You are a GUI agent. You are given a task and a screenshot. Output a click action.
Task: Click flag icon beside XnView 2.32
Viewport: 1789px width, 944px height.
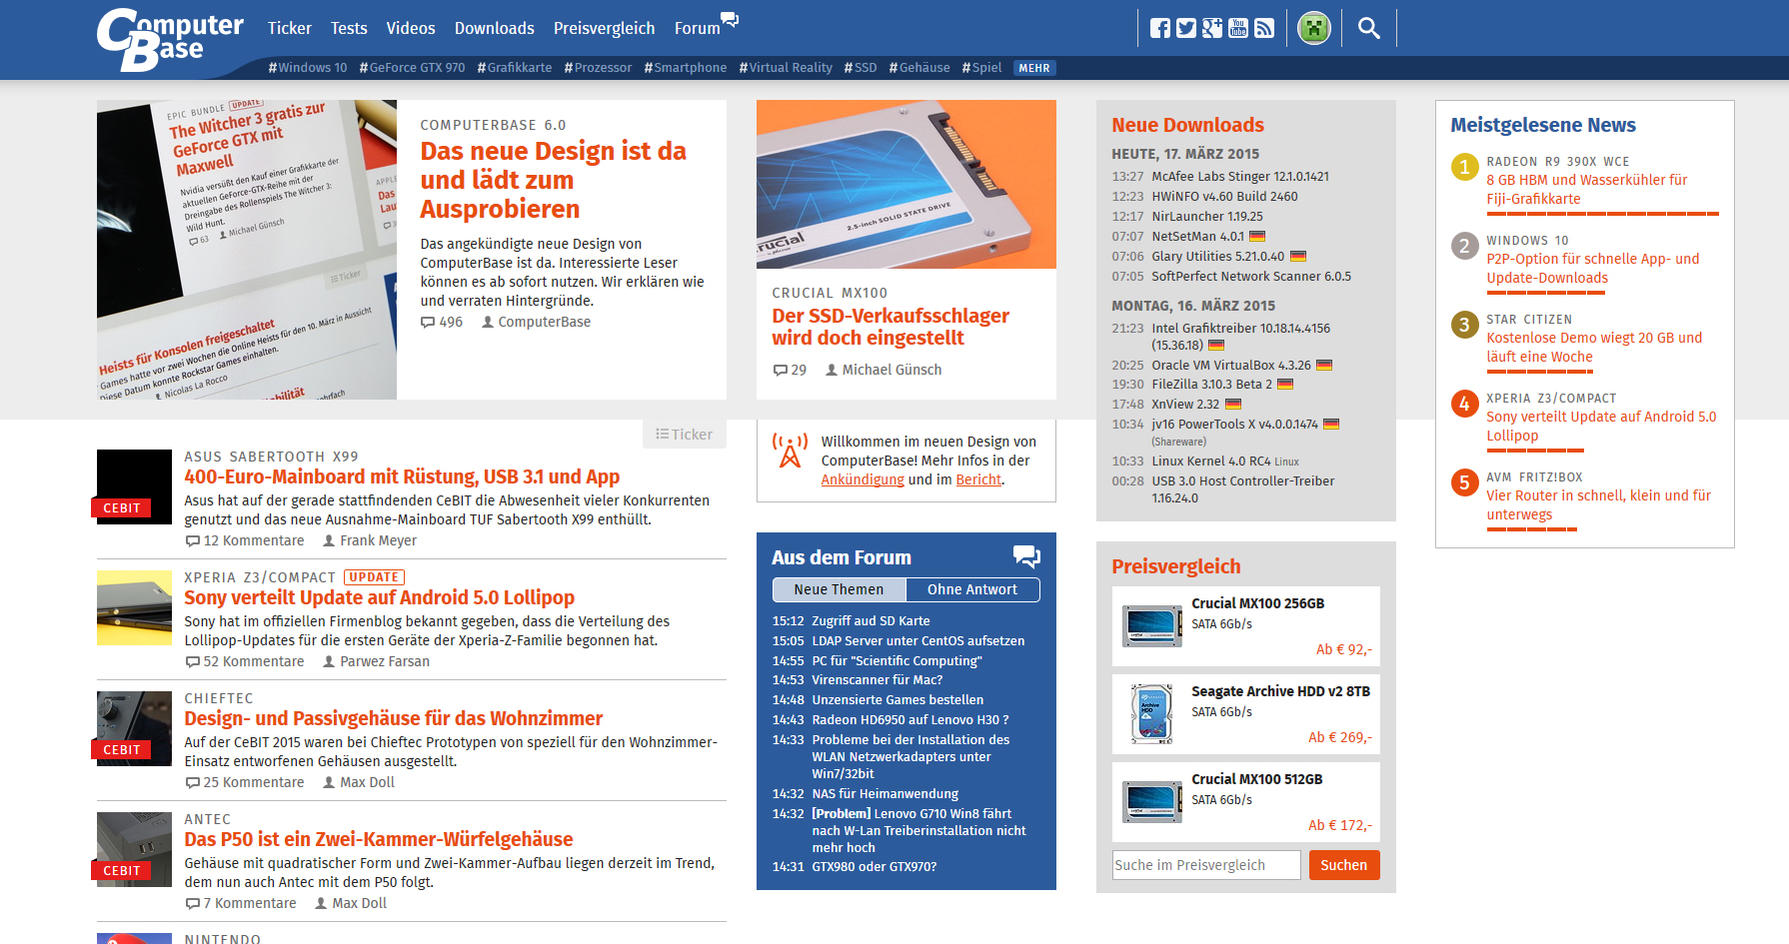click(x=1233, y=405)
